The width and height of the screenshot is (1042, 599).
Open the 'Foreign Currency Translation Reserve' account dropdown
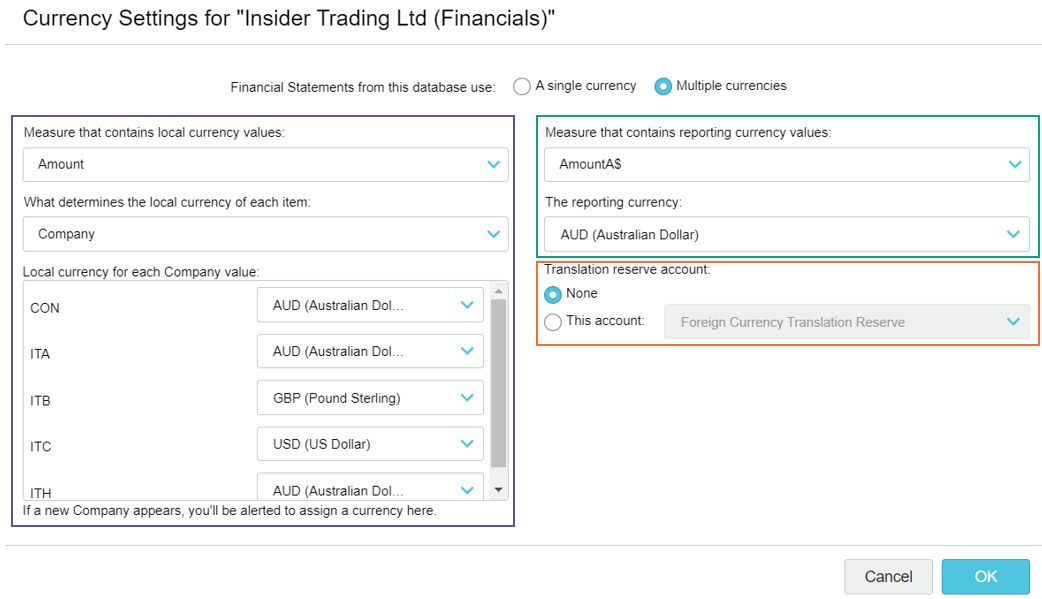tap(846, 322)
